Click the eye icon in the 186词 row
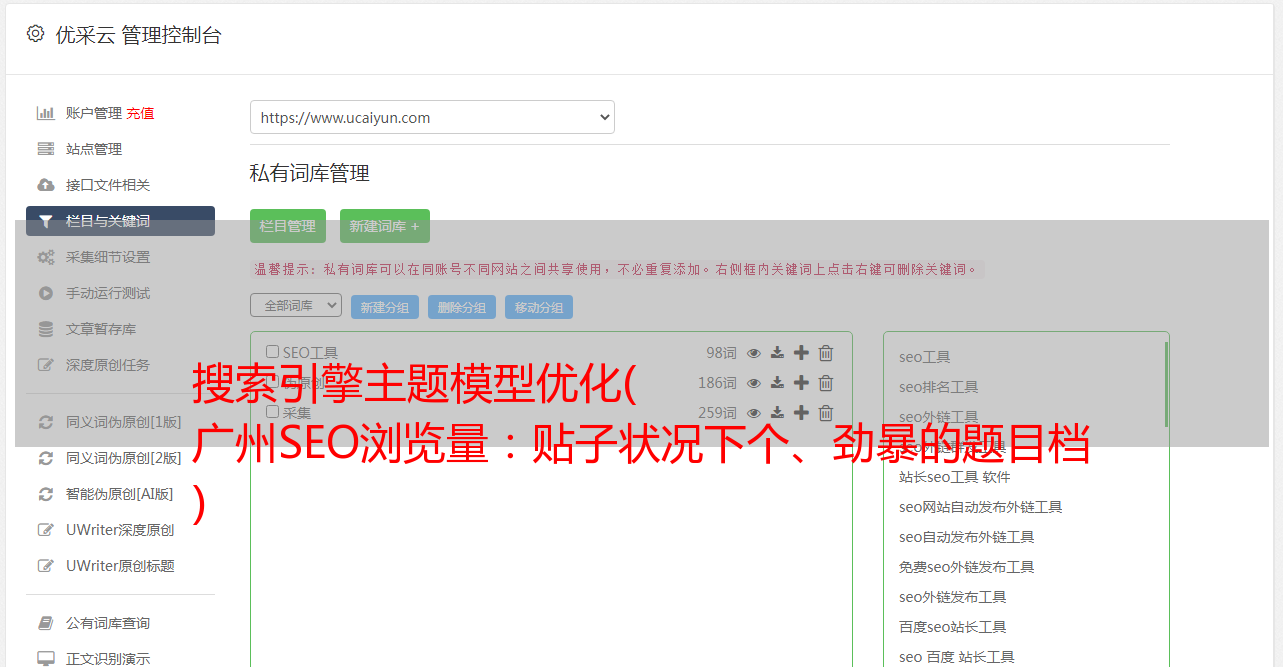 pos(754,383)
